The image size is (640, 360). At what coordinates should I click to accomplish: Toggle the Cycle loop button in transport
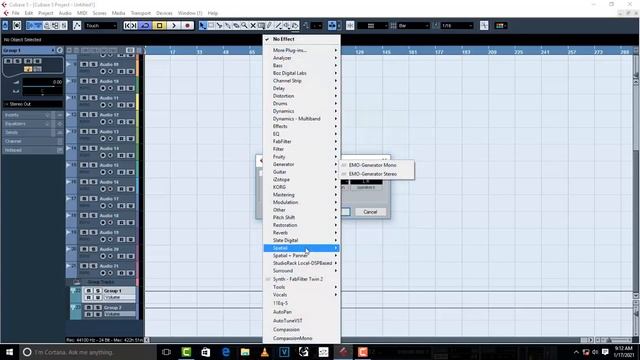145,26
